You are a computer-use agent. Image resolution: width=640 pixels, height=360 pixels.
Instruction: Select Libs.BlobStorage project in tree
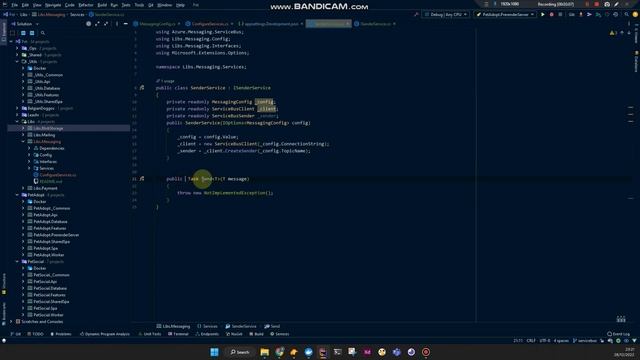pos(48,128)
